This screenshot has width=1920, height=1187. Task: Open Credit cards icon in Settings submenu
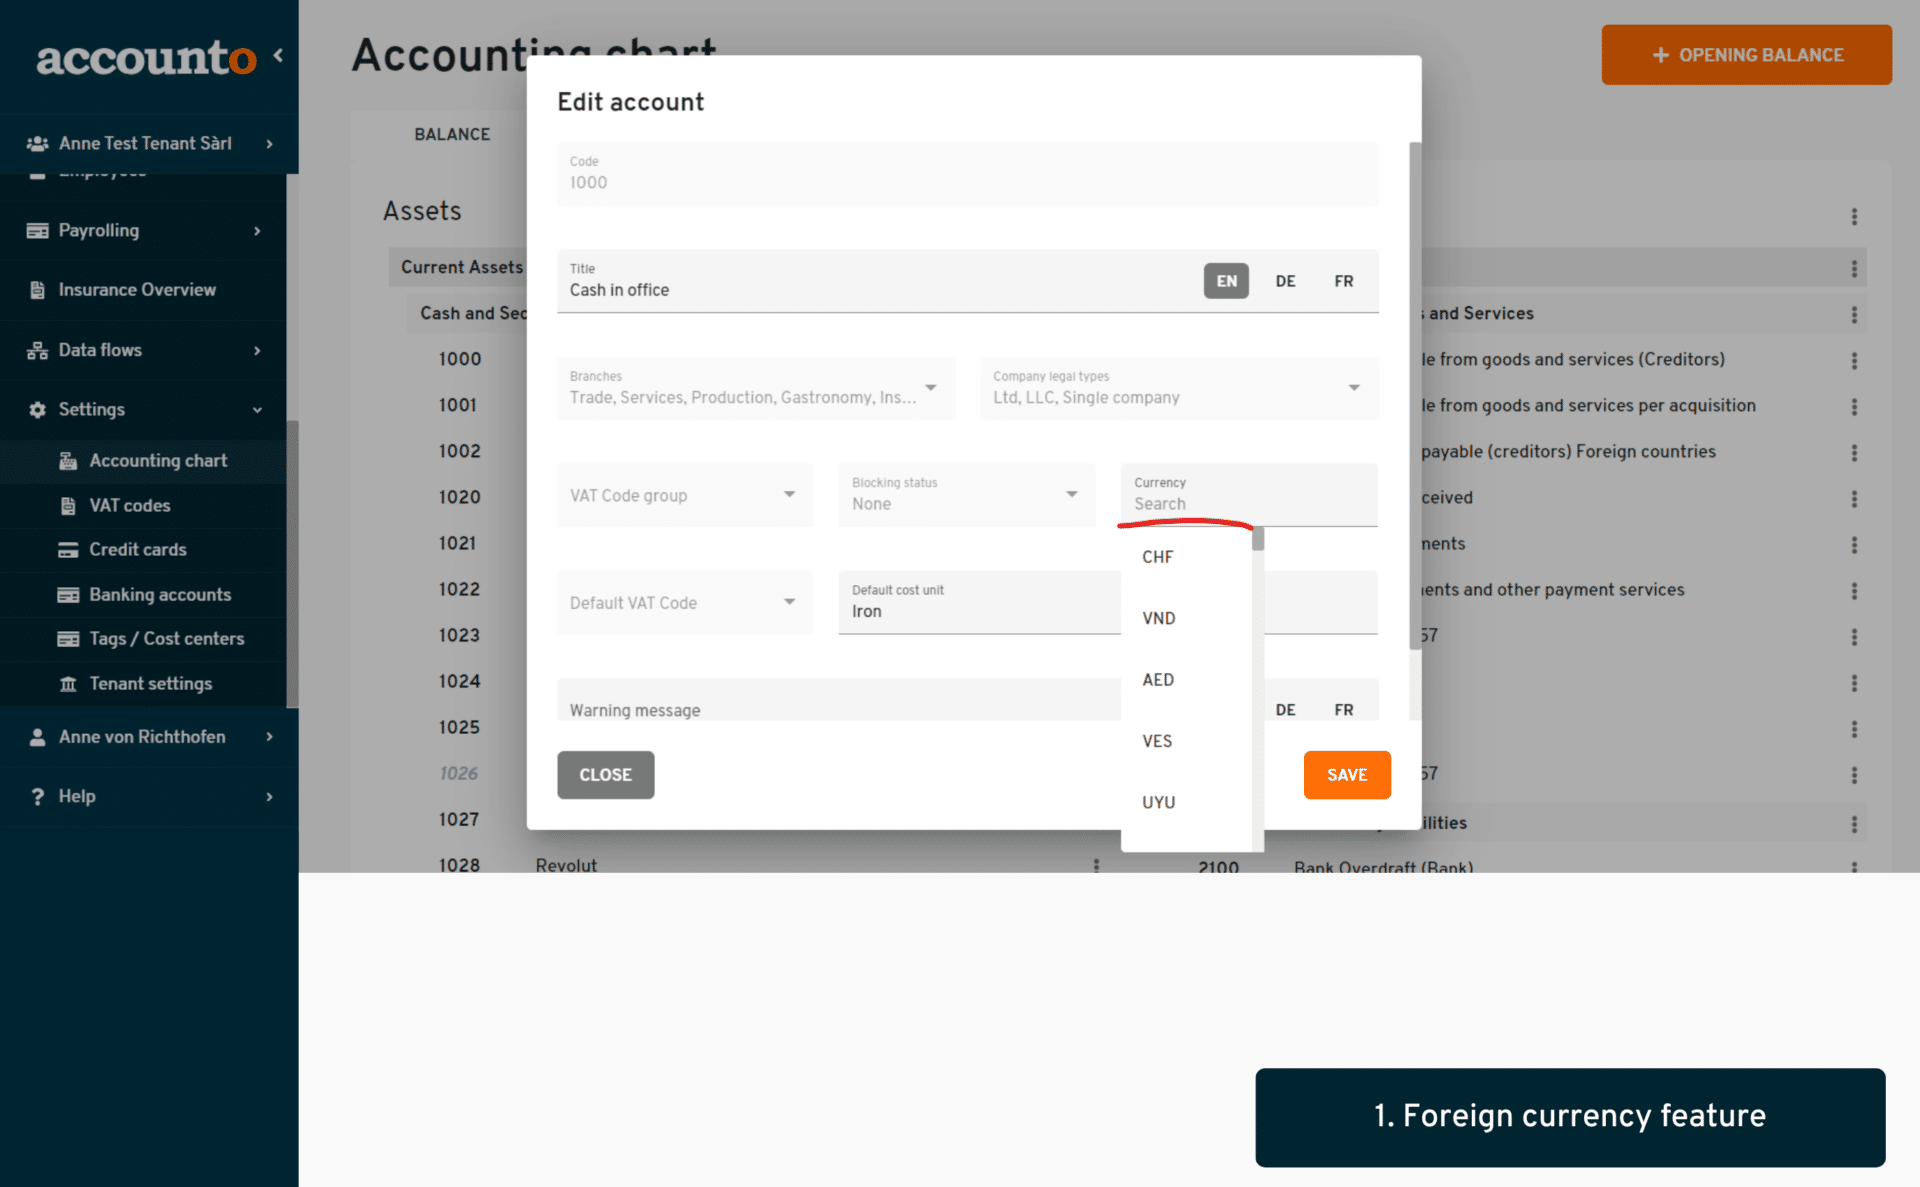68,550
